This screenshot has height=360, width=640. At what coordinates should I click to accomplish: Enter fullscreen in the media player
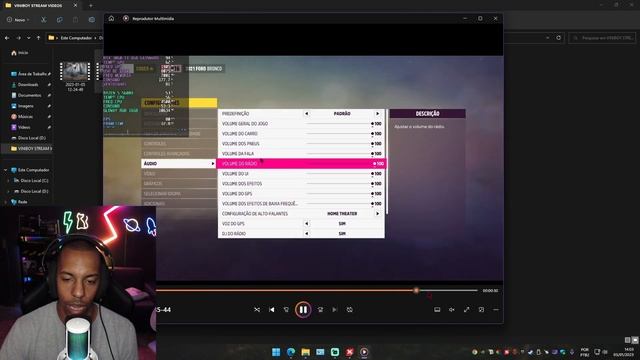click(x=467, y=310)
